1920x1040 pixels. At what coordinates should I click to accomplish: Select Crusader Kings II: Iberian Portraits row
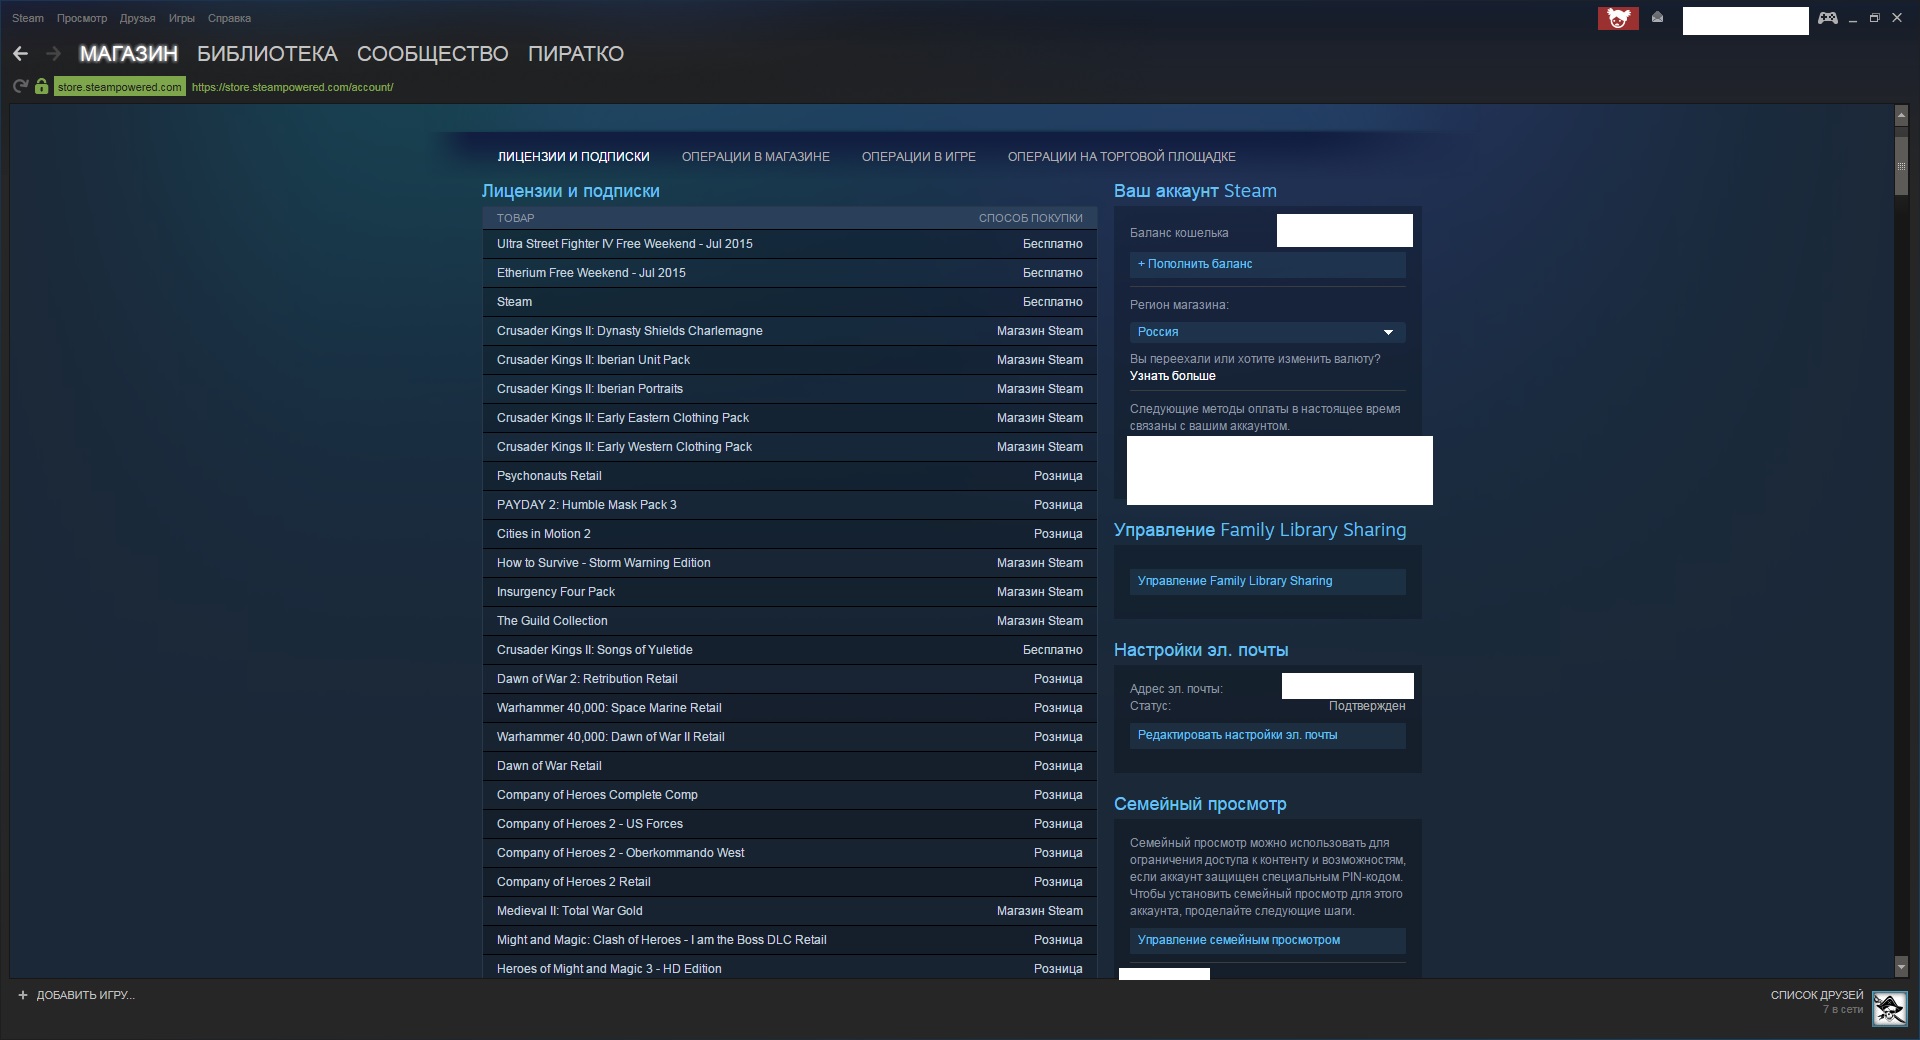[x=790, y=389]
